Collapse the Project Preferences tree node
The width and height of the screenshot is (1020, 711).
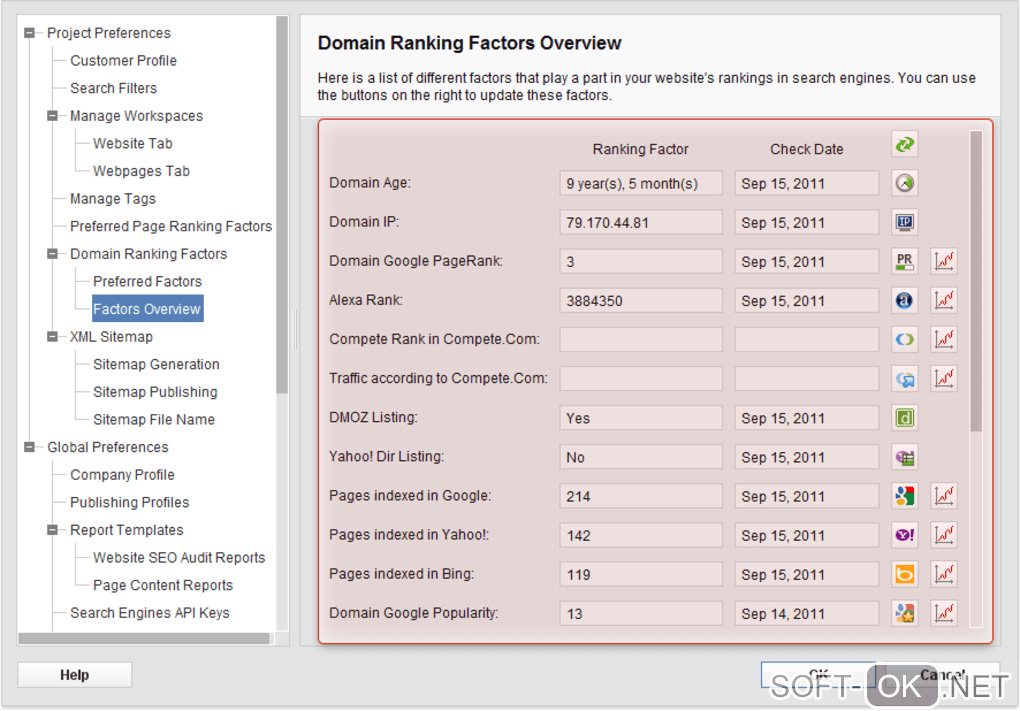(x=29, y=33)
